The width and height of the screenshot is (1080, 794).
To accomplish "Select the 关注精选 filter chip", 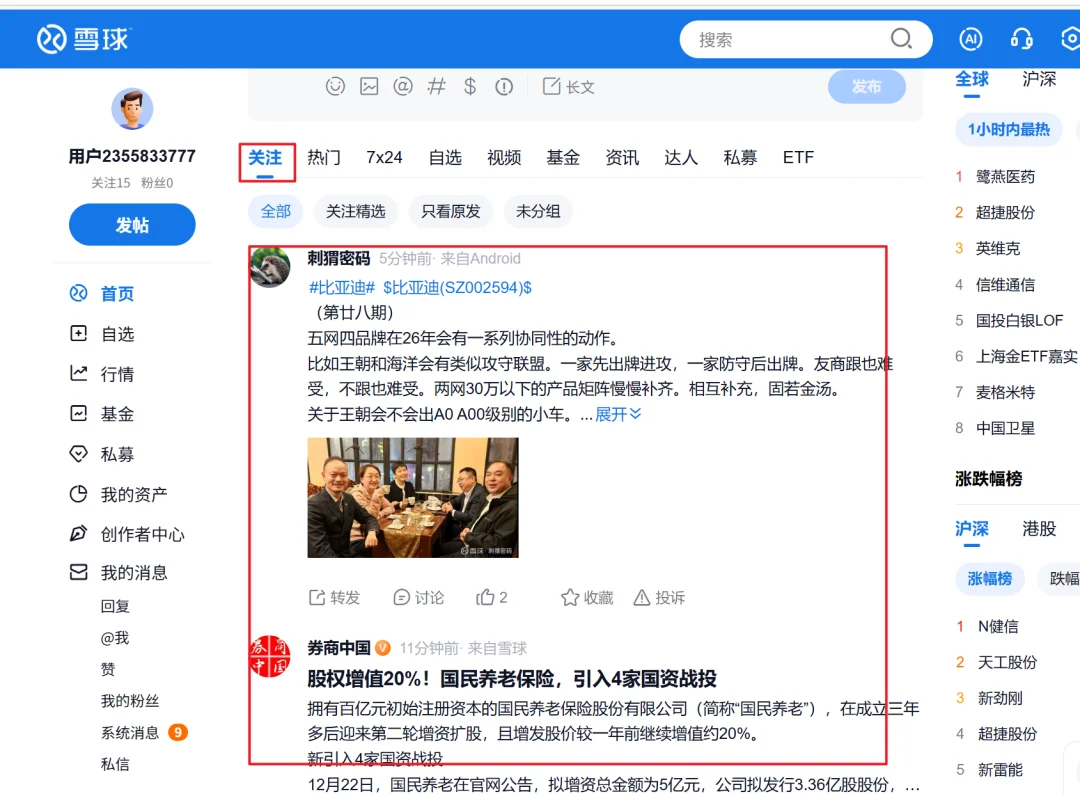I will [355, 211].
